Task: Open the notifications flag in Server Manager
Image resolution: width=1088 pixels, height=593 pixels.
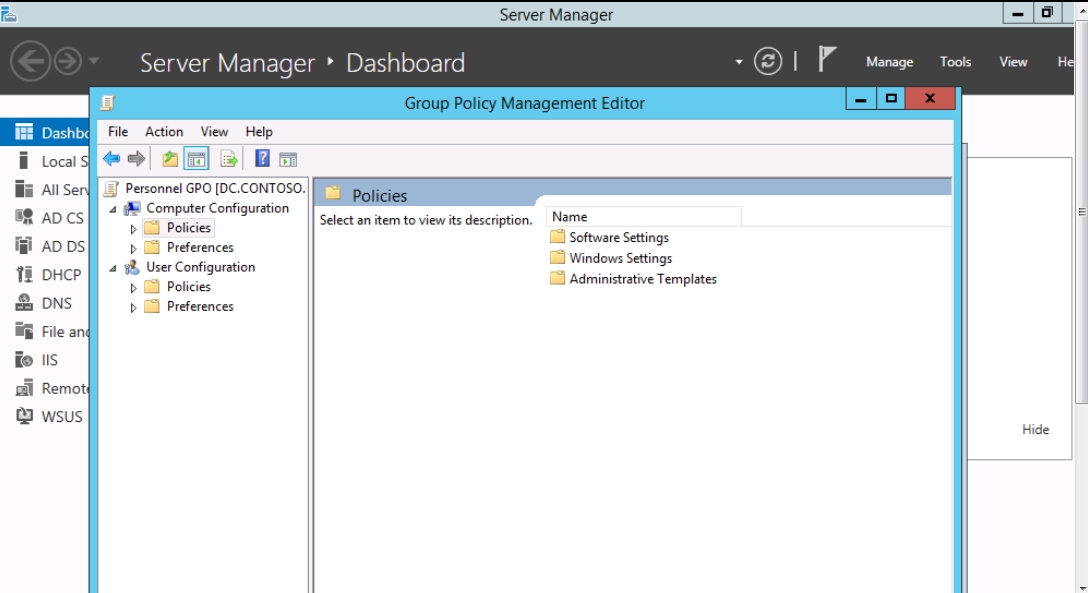Action: [826, 60]
